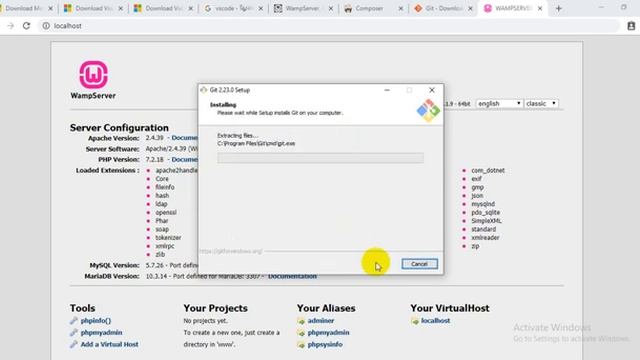Image resolution: width=640 pixels, height=360 pixels.
Task: Click the com_dotnet extension entry
Action: tap(488, 171)
